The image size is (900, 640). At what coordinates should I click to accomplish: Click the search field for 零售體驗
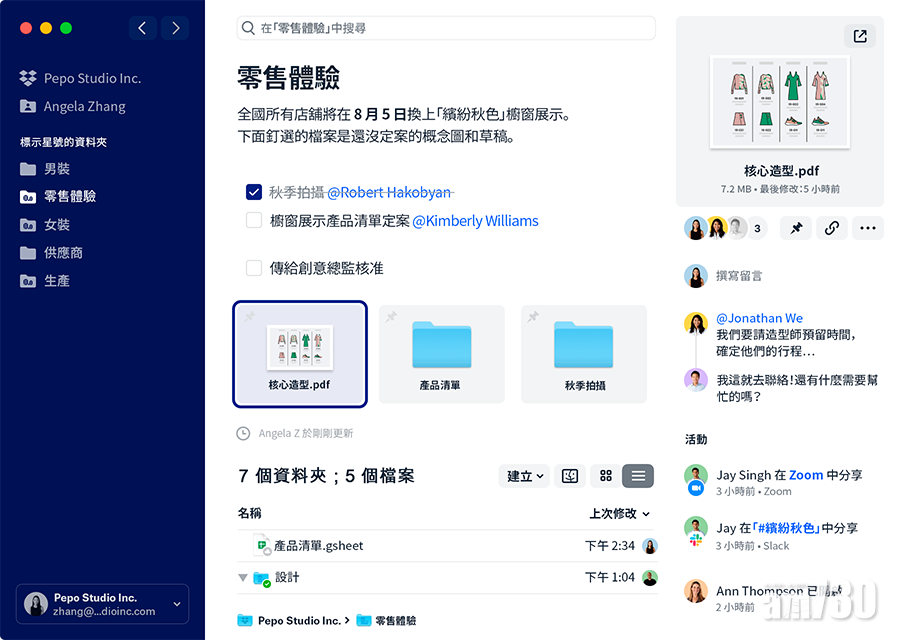[446, 28]
